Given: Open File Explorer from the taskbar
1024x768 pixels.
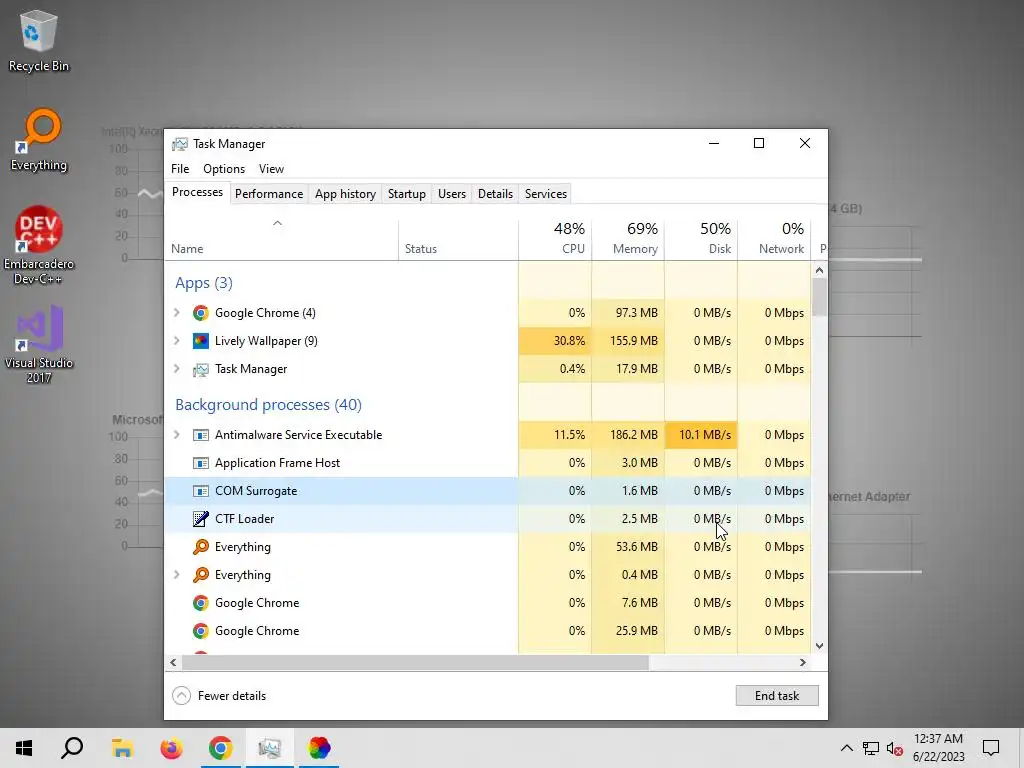Looking at the screenshot, I should point(122,748).
